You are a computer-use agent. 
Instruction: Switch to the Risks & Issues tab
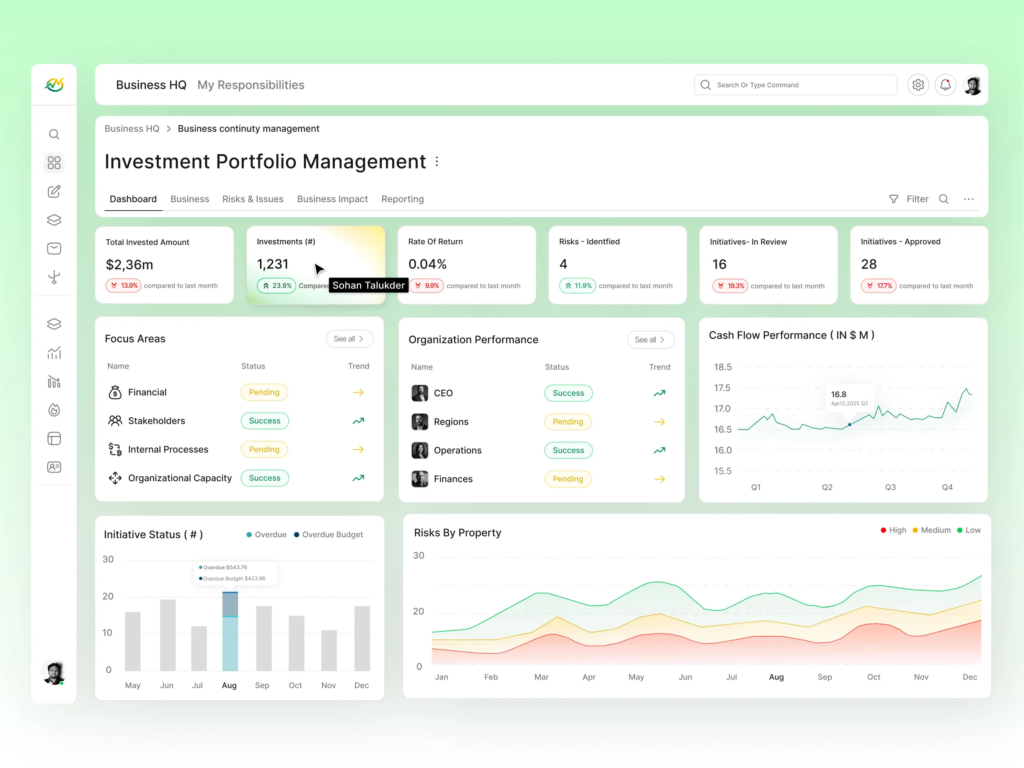click(x=253, y=199)
